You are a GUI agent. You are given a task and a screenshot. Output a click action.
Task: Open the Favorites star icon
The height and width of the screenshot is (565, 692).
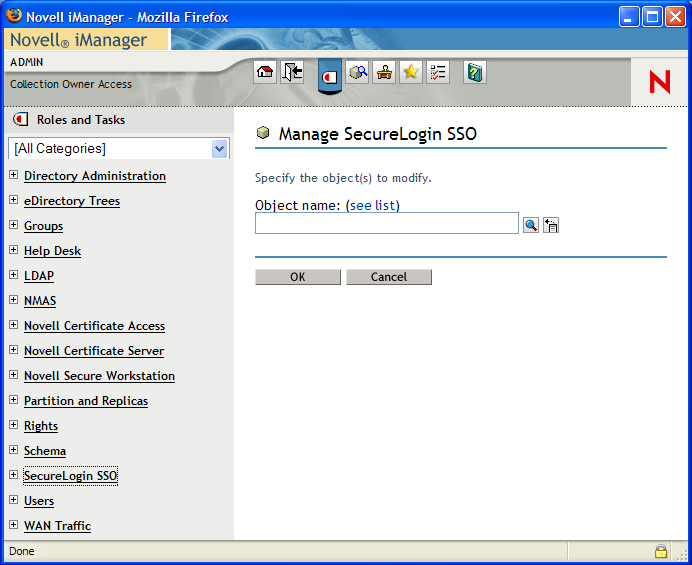(411, 72)
